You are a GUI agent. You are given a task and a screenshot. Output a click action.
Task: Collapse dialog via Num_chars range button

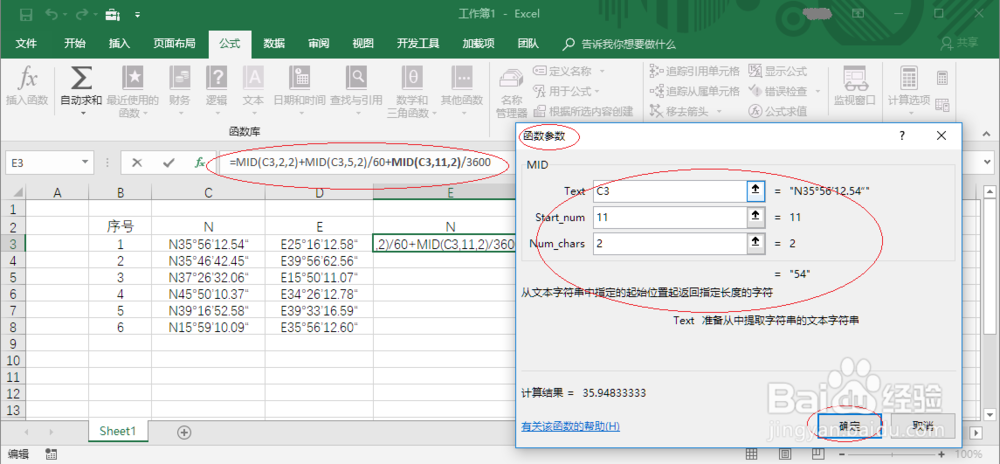click(756, 243)
